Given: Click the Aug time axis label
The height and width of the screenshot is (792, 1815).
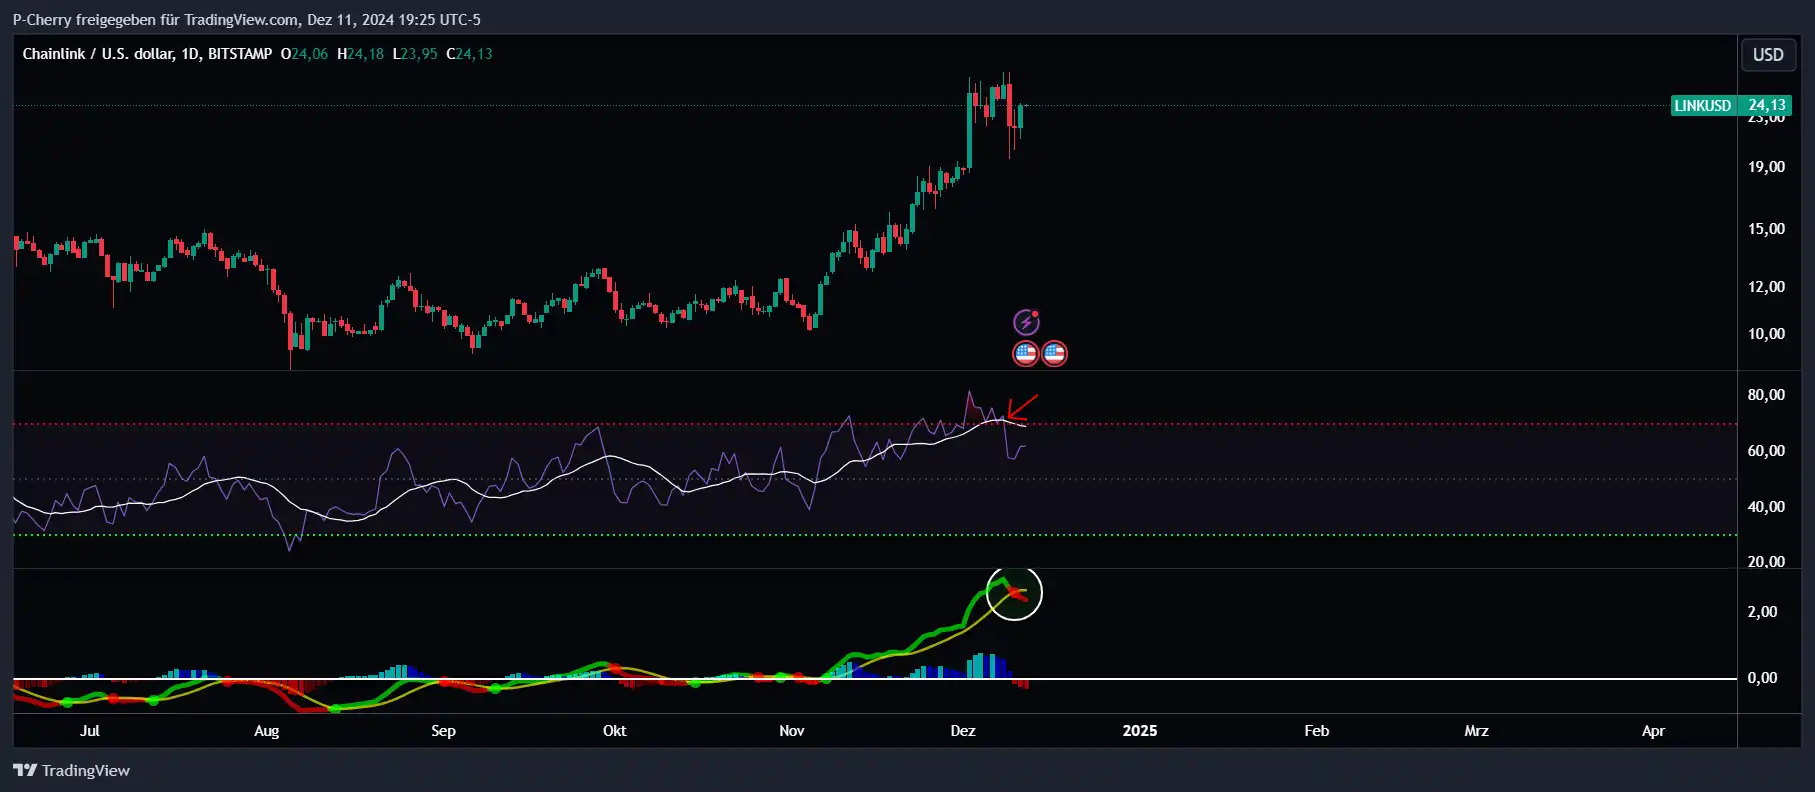Looking at the screenshot, I should click(x=267, y=731).
